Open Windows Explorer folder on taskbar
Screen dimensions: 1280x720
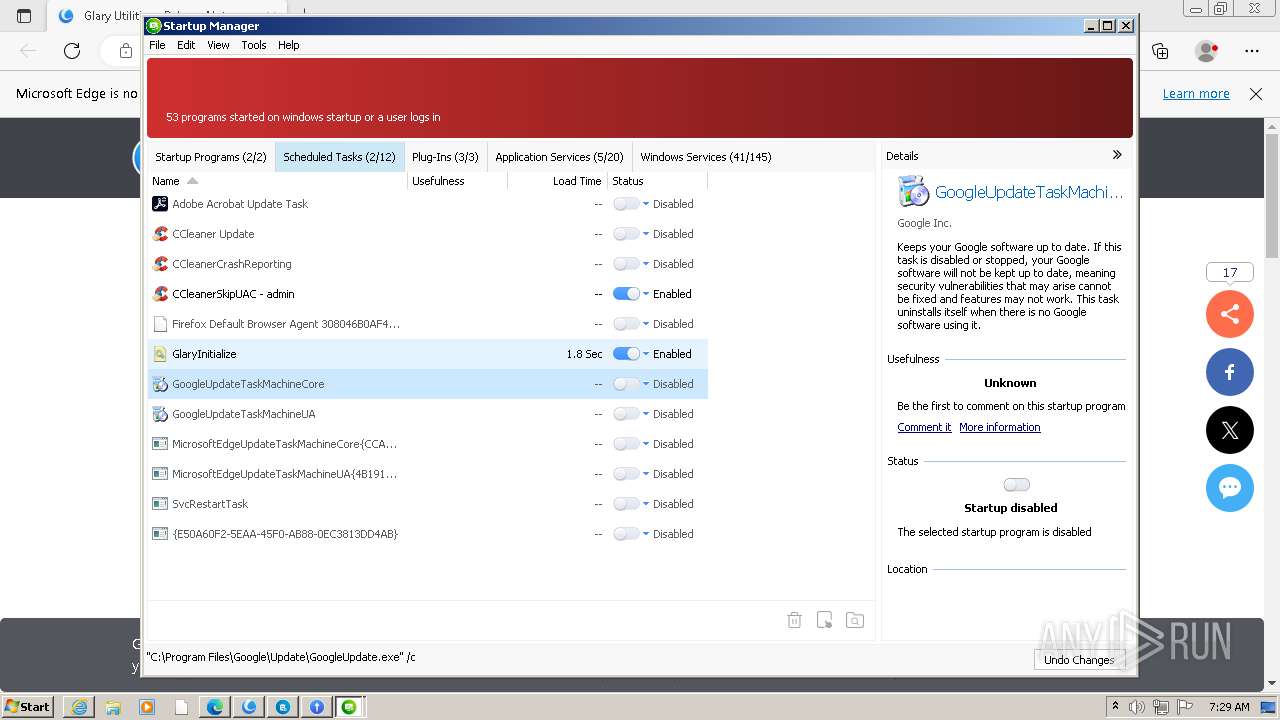(113, 707)
